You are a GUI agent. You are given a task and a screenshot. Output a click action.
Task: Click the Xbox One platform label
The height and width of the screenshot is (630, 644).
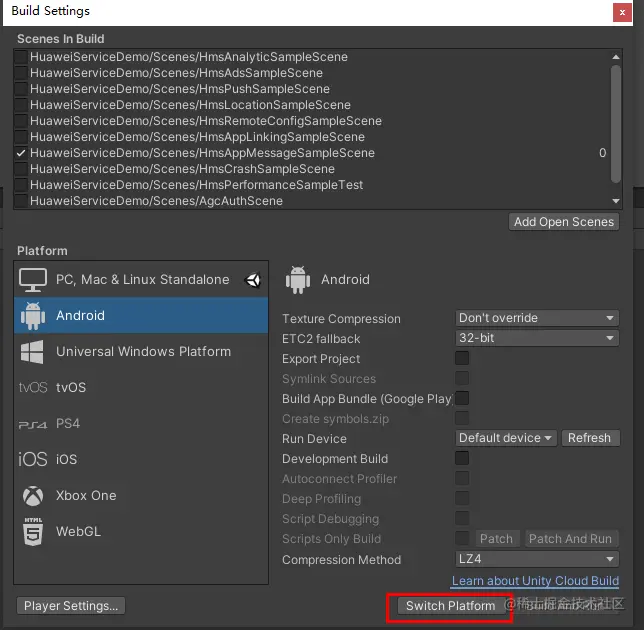click(x=86, y=496)
